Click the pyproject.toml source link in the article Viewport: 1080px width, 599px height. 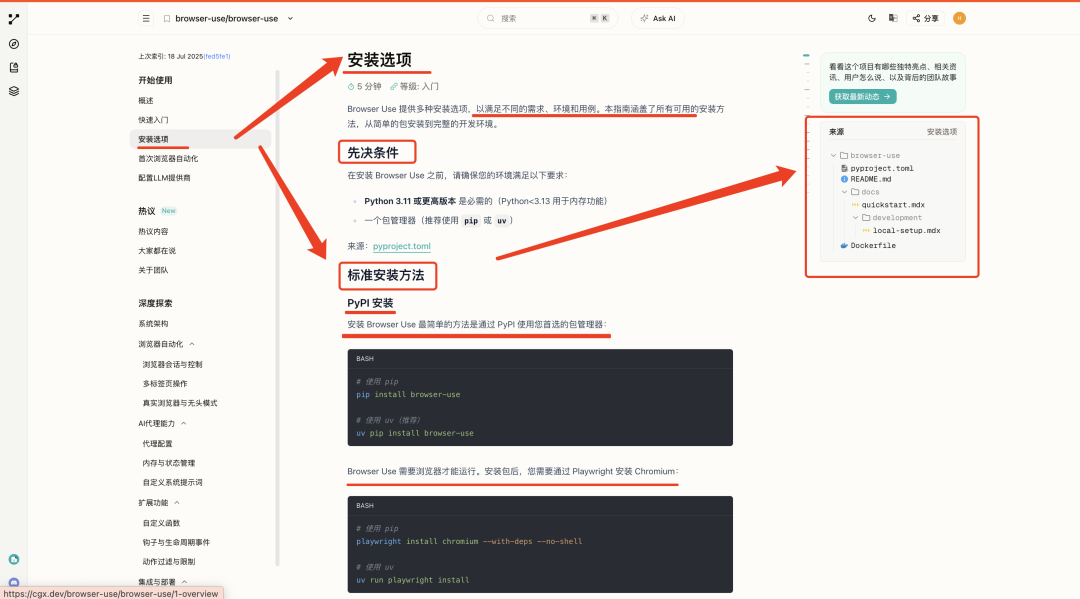(402, 246)
